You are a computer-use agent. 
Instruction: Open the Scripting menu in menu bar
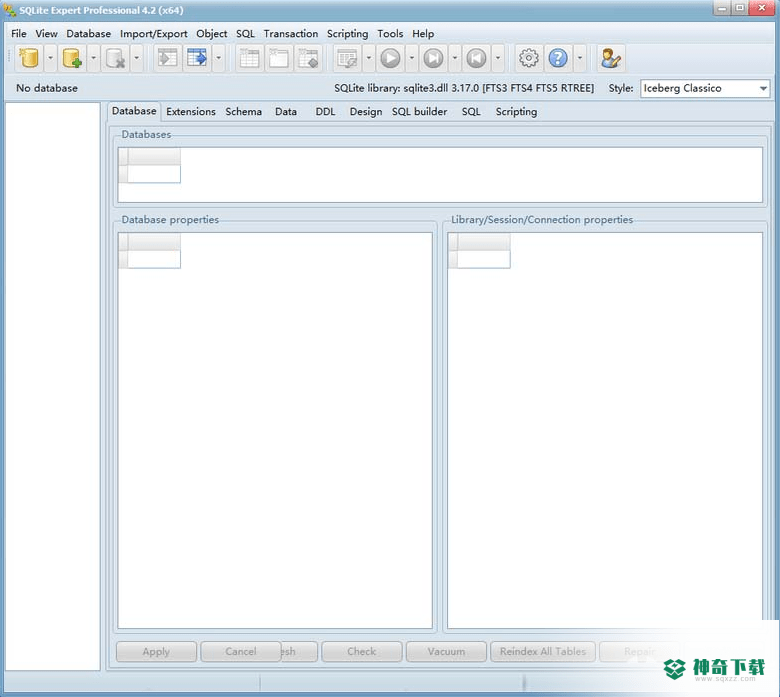[348, 34]
